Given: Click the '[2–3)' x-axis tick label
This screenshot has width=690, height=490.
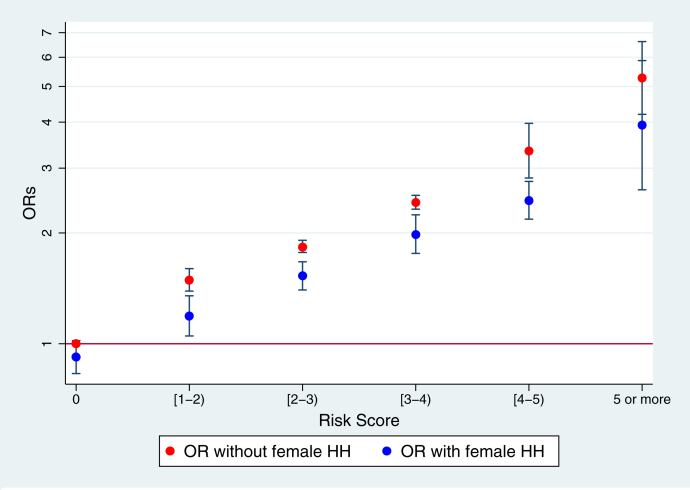Looking at the screenshot, I should (302, 399).
